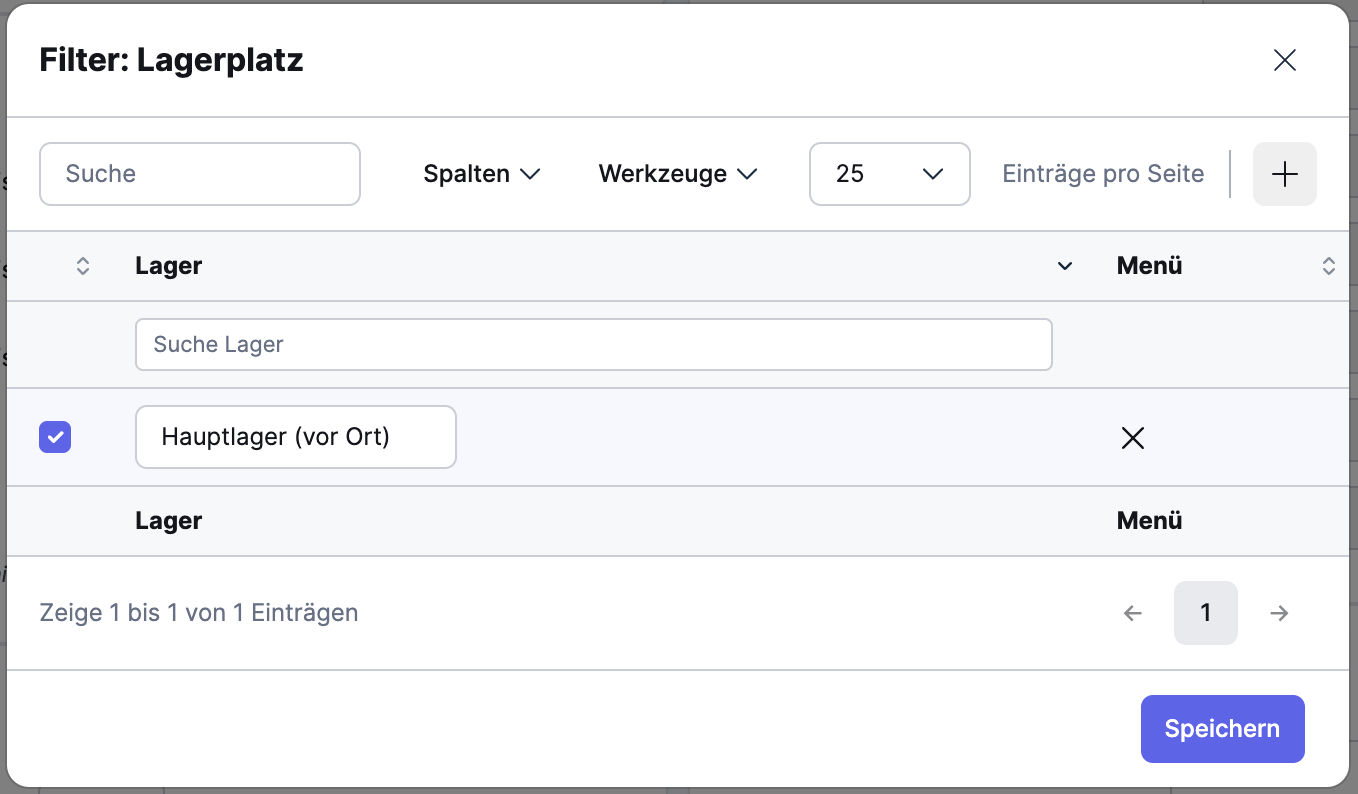Sort the Menü column with its sort icon
Image resolution: width=1358 pixels, height=794 pixels.
(1330, 266)
